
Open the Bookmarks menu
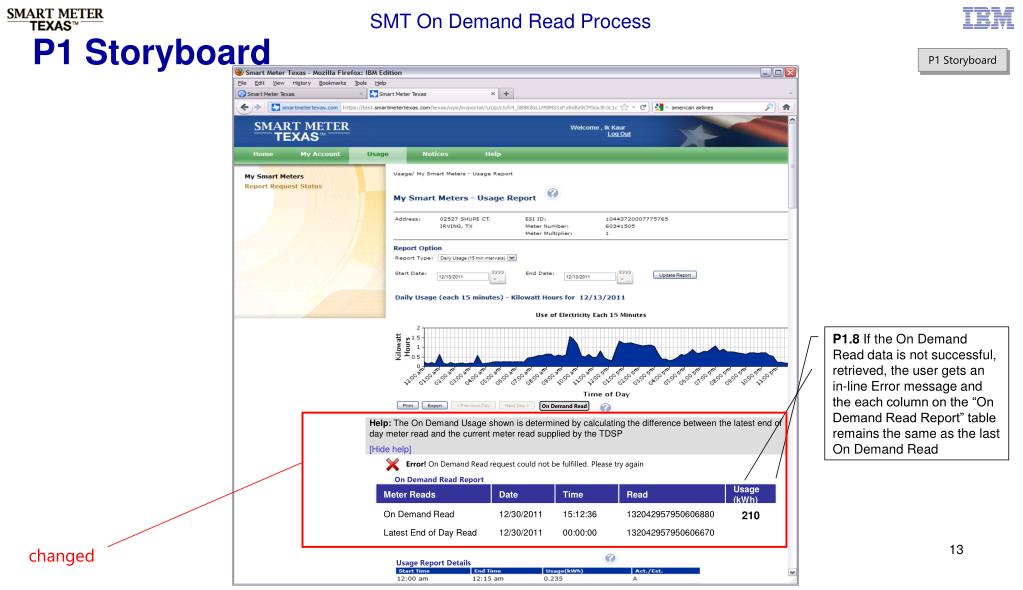pos(333,83)
